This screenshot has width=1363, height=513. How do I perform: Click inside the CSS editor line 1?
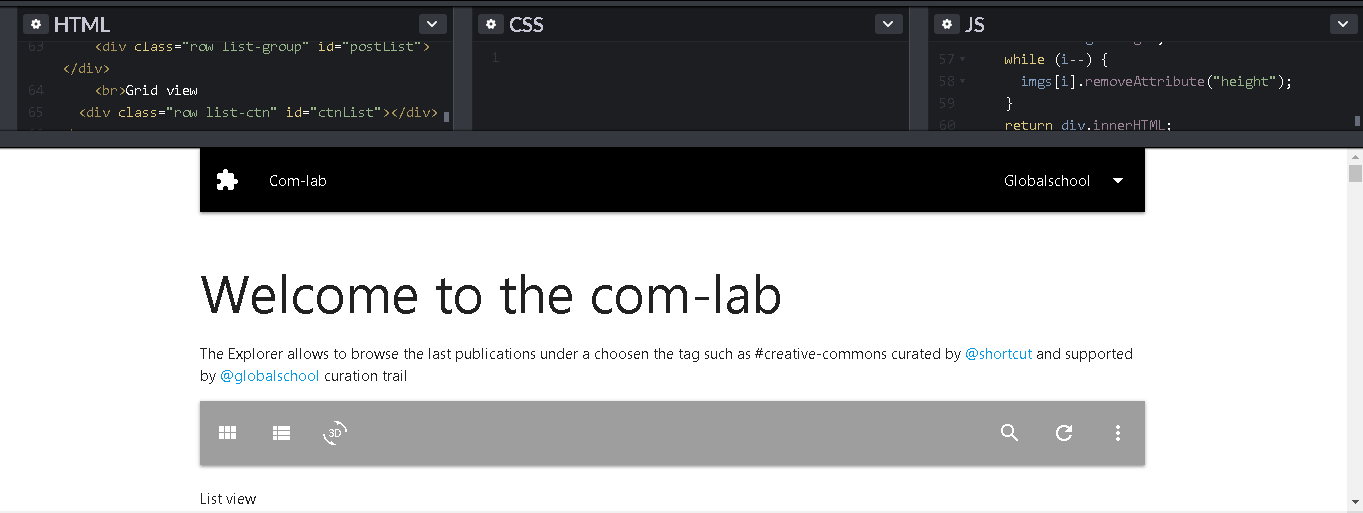pos(690,58)
